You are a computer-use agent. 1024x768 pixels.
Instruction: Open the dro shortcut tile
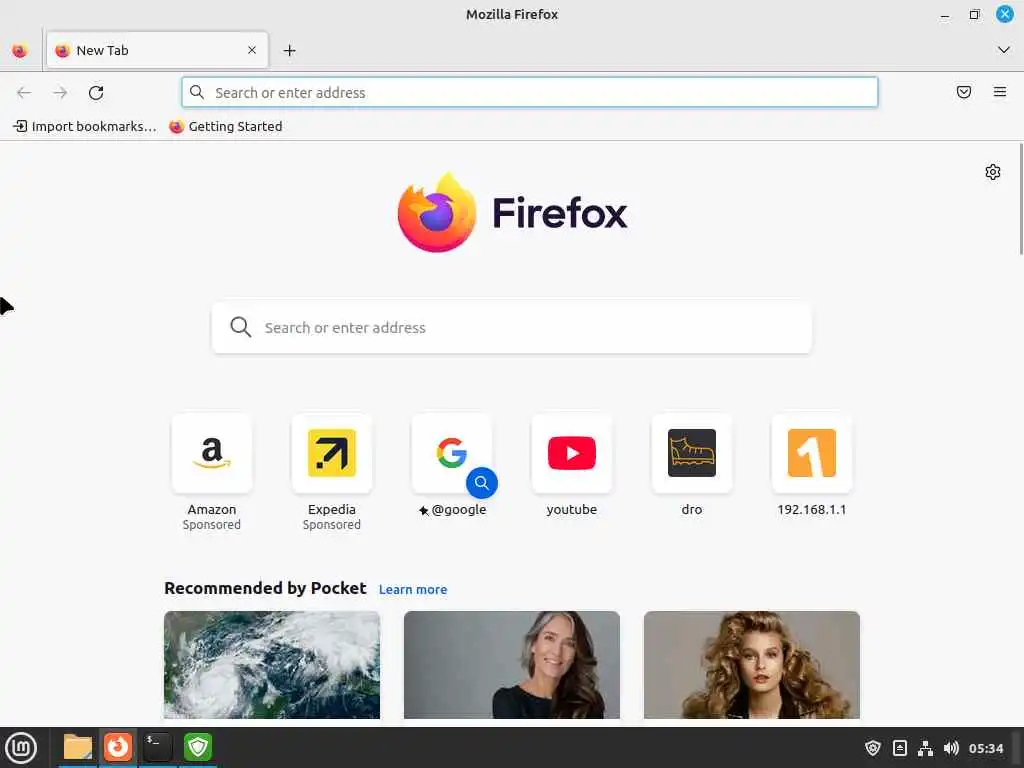point(692,466)
